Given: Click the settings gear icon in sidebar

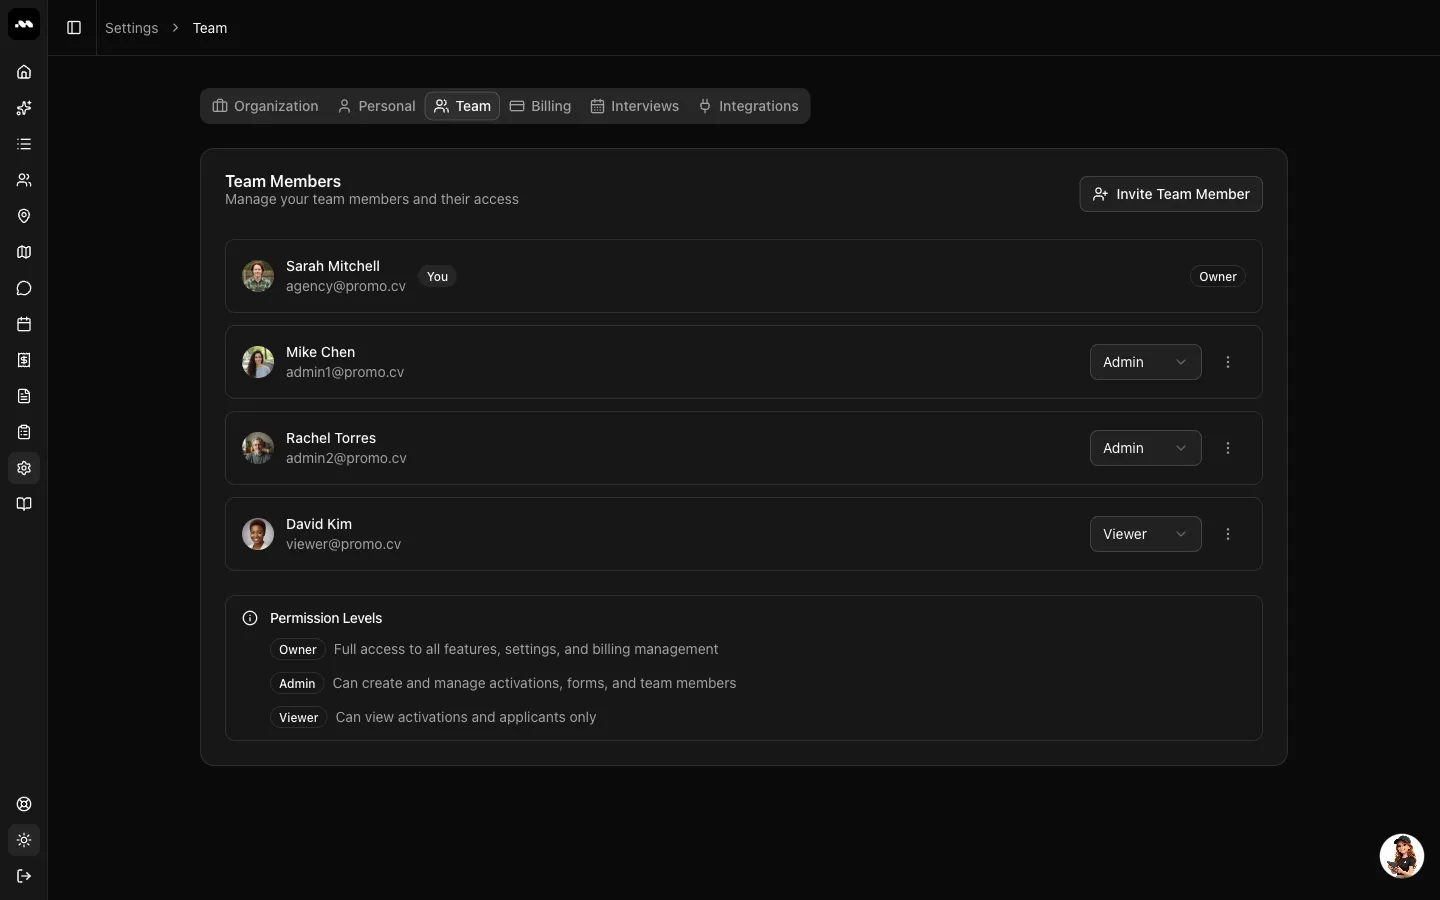Looking at the screenshot, I should [x=24, y=468].
